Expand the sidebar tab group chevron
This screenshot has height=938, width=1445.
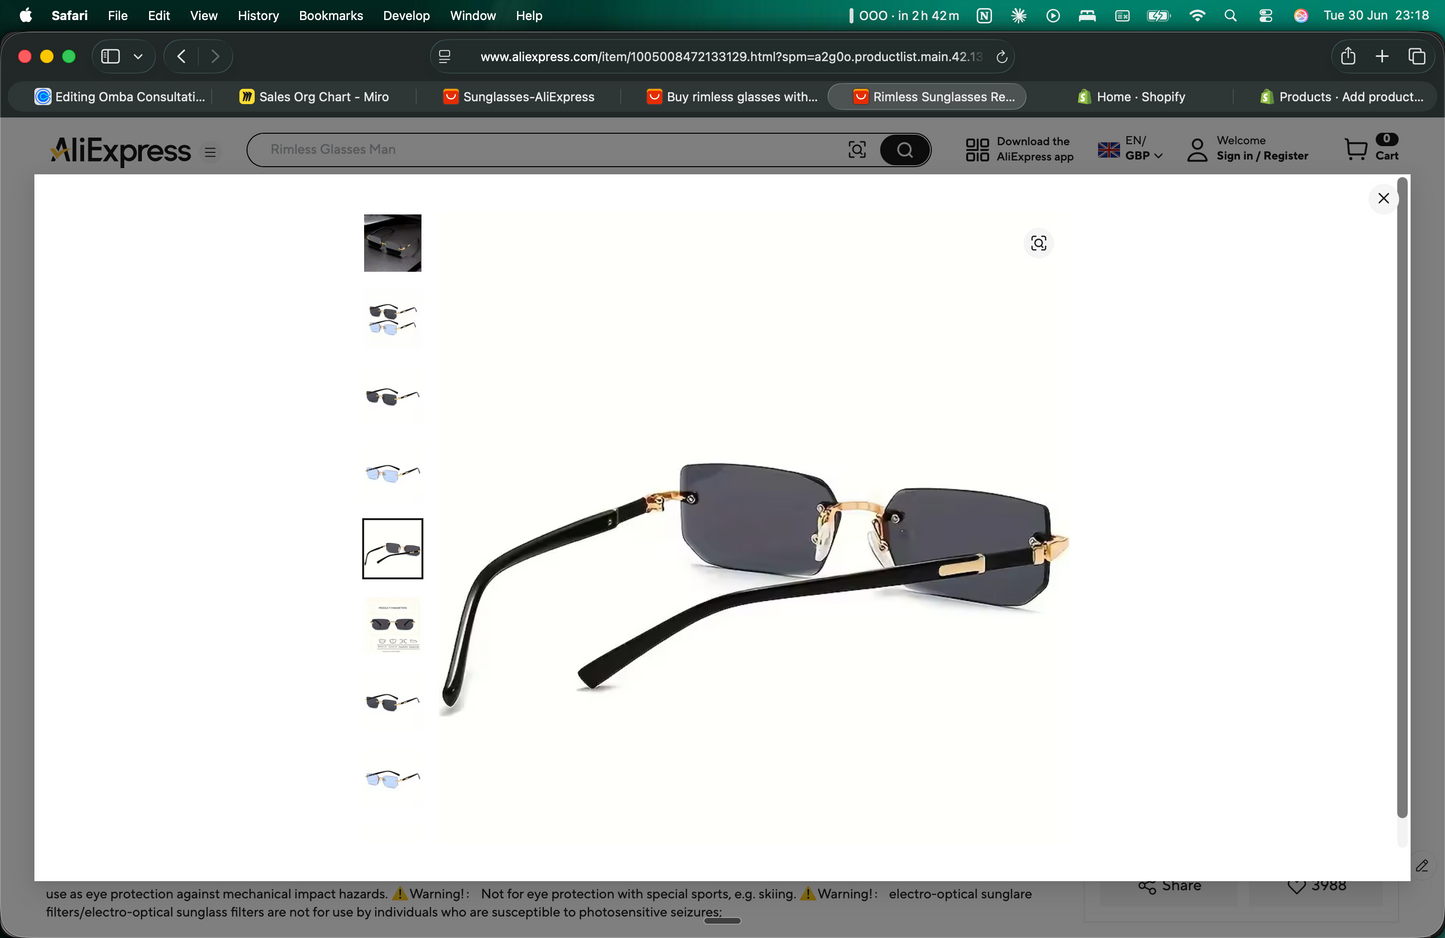point(138,57)
